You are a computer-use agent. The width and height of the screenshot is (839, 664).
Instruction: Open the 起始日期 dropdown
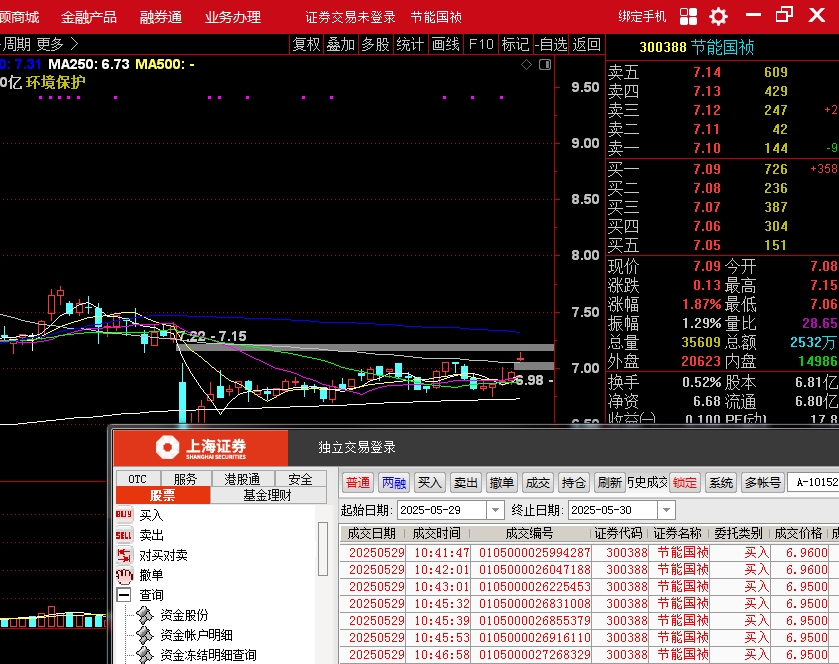click(x=495, y=510)
